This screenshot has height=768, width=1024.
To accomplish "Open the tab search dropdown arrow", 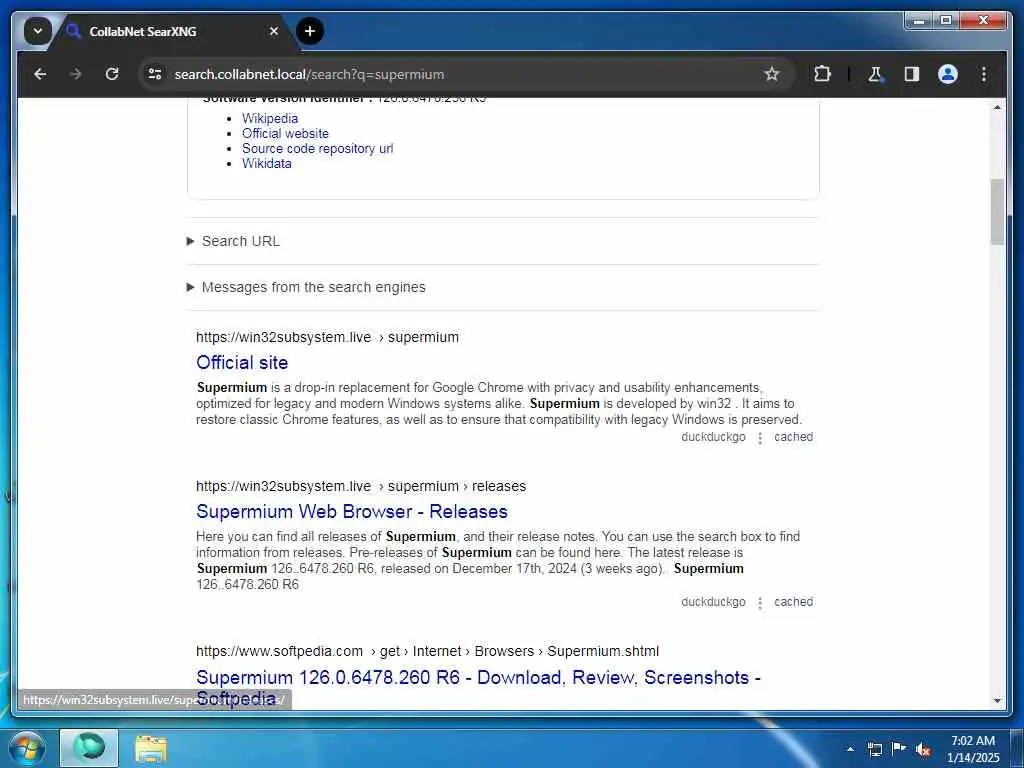I will coord(37,31).
